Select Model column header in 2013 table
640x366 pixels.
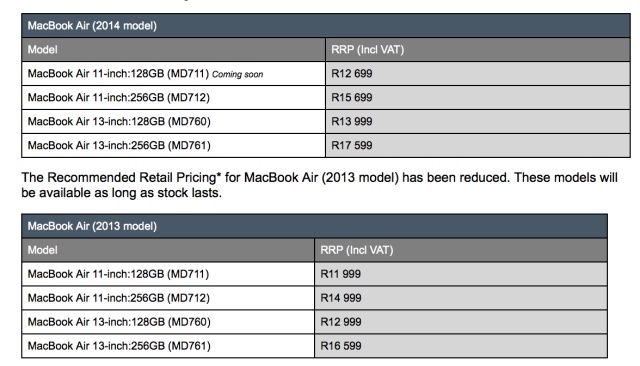pyautogui.click(x=168, y=250)
